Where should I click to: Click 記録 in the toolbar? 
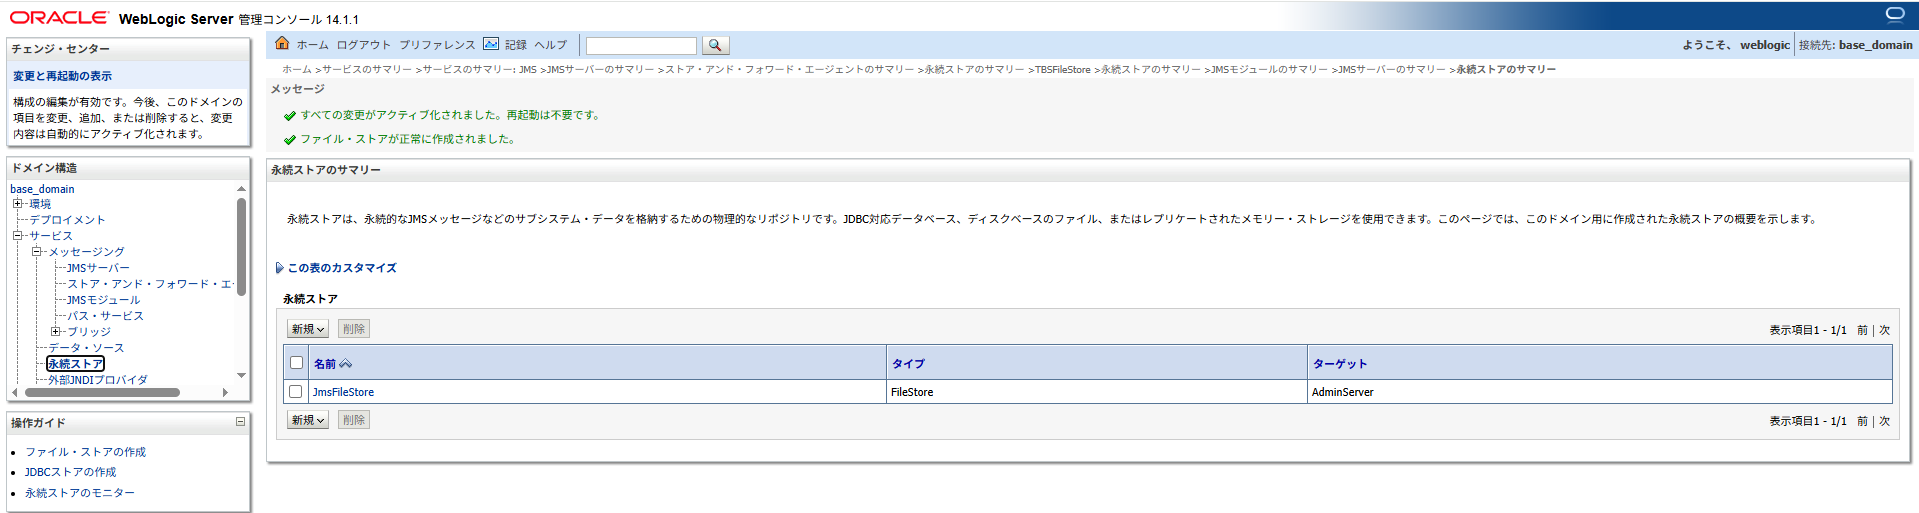(516, 45)
